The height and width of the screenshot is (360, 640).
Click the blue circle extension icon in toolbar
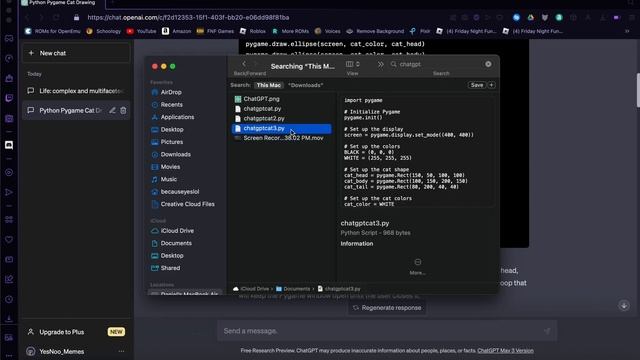point(516,18)
